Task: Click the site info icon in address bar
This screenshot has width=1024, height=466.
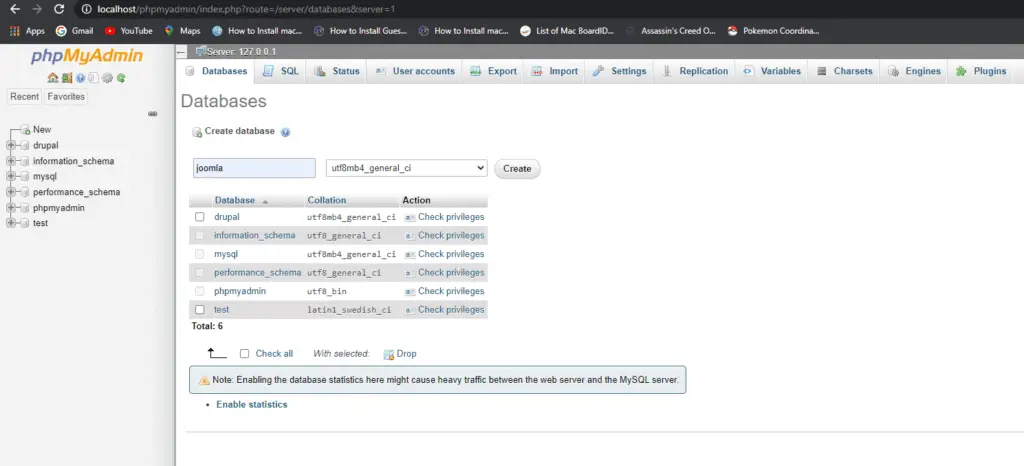Action: pos(86,10)
